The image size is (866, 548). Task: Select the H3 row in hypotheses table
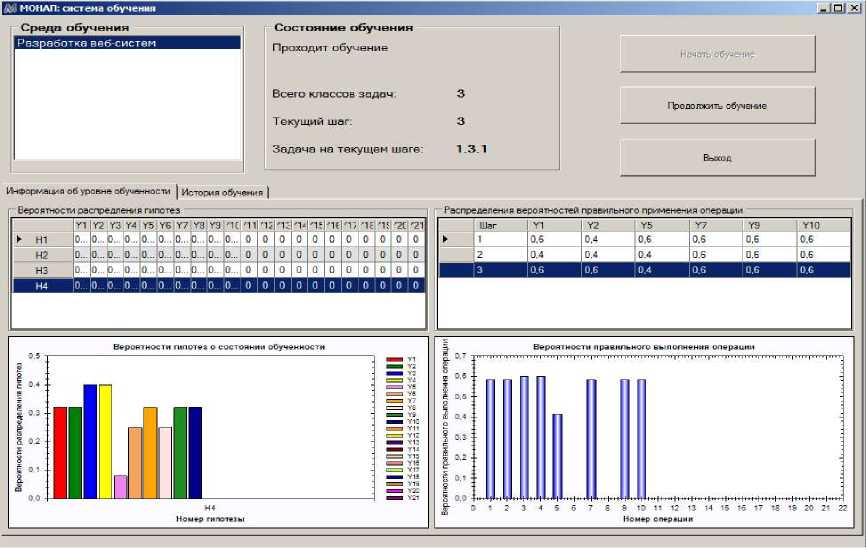pos(42,270)
